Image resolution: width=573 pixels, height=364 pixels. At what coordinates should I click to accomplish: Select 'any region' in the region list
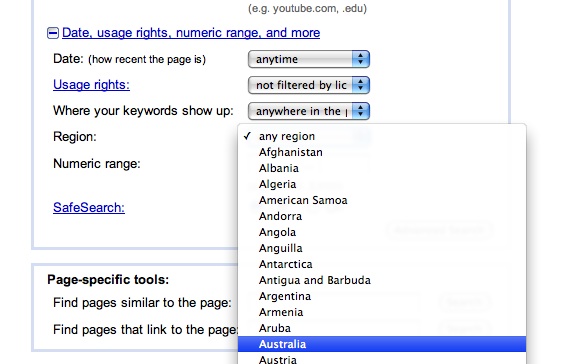[x=382, y=136]
